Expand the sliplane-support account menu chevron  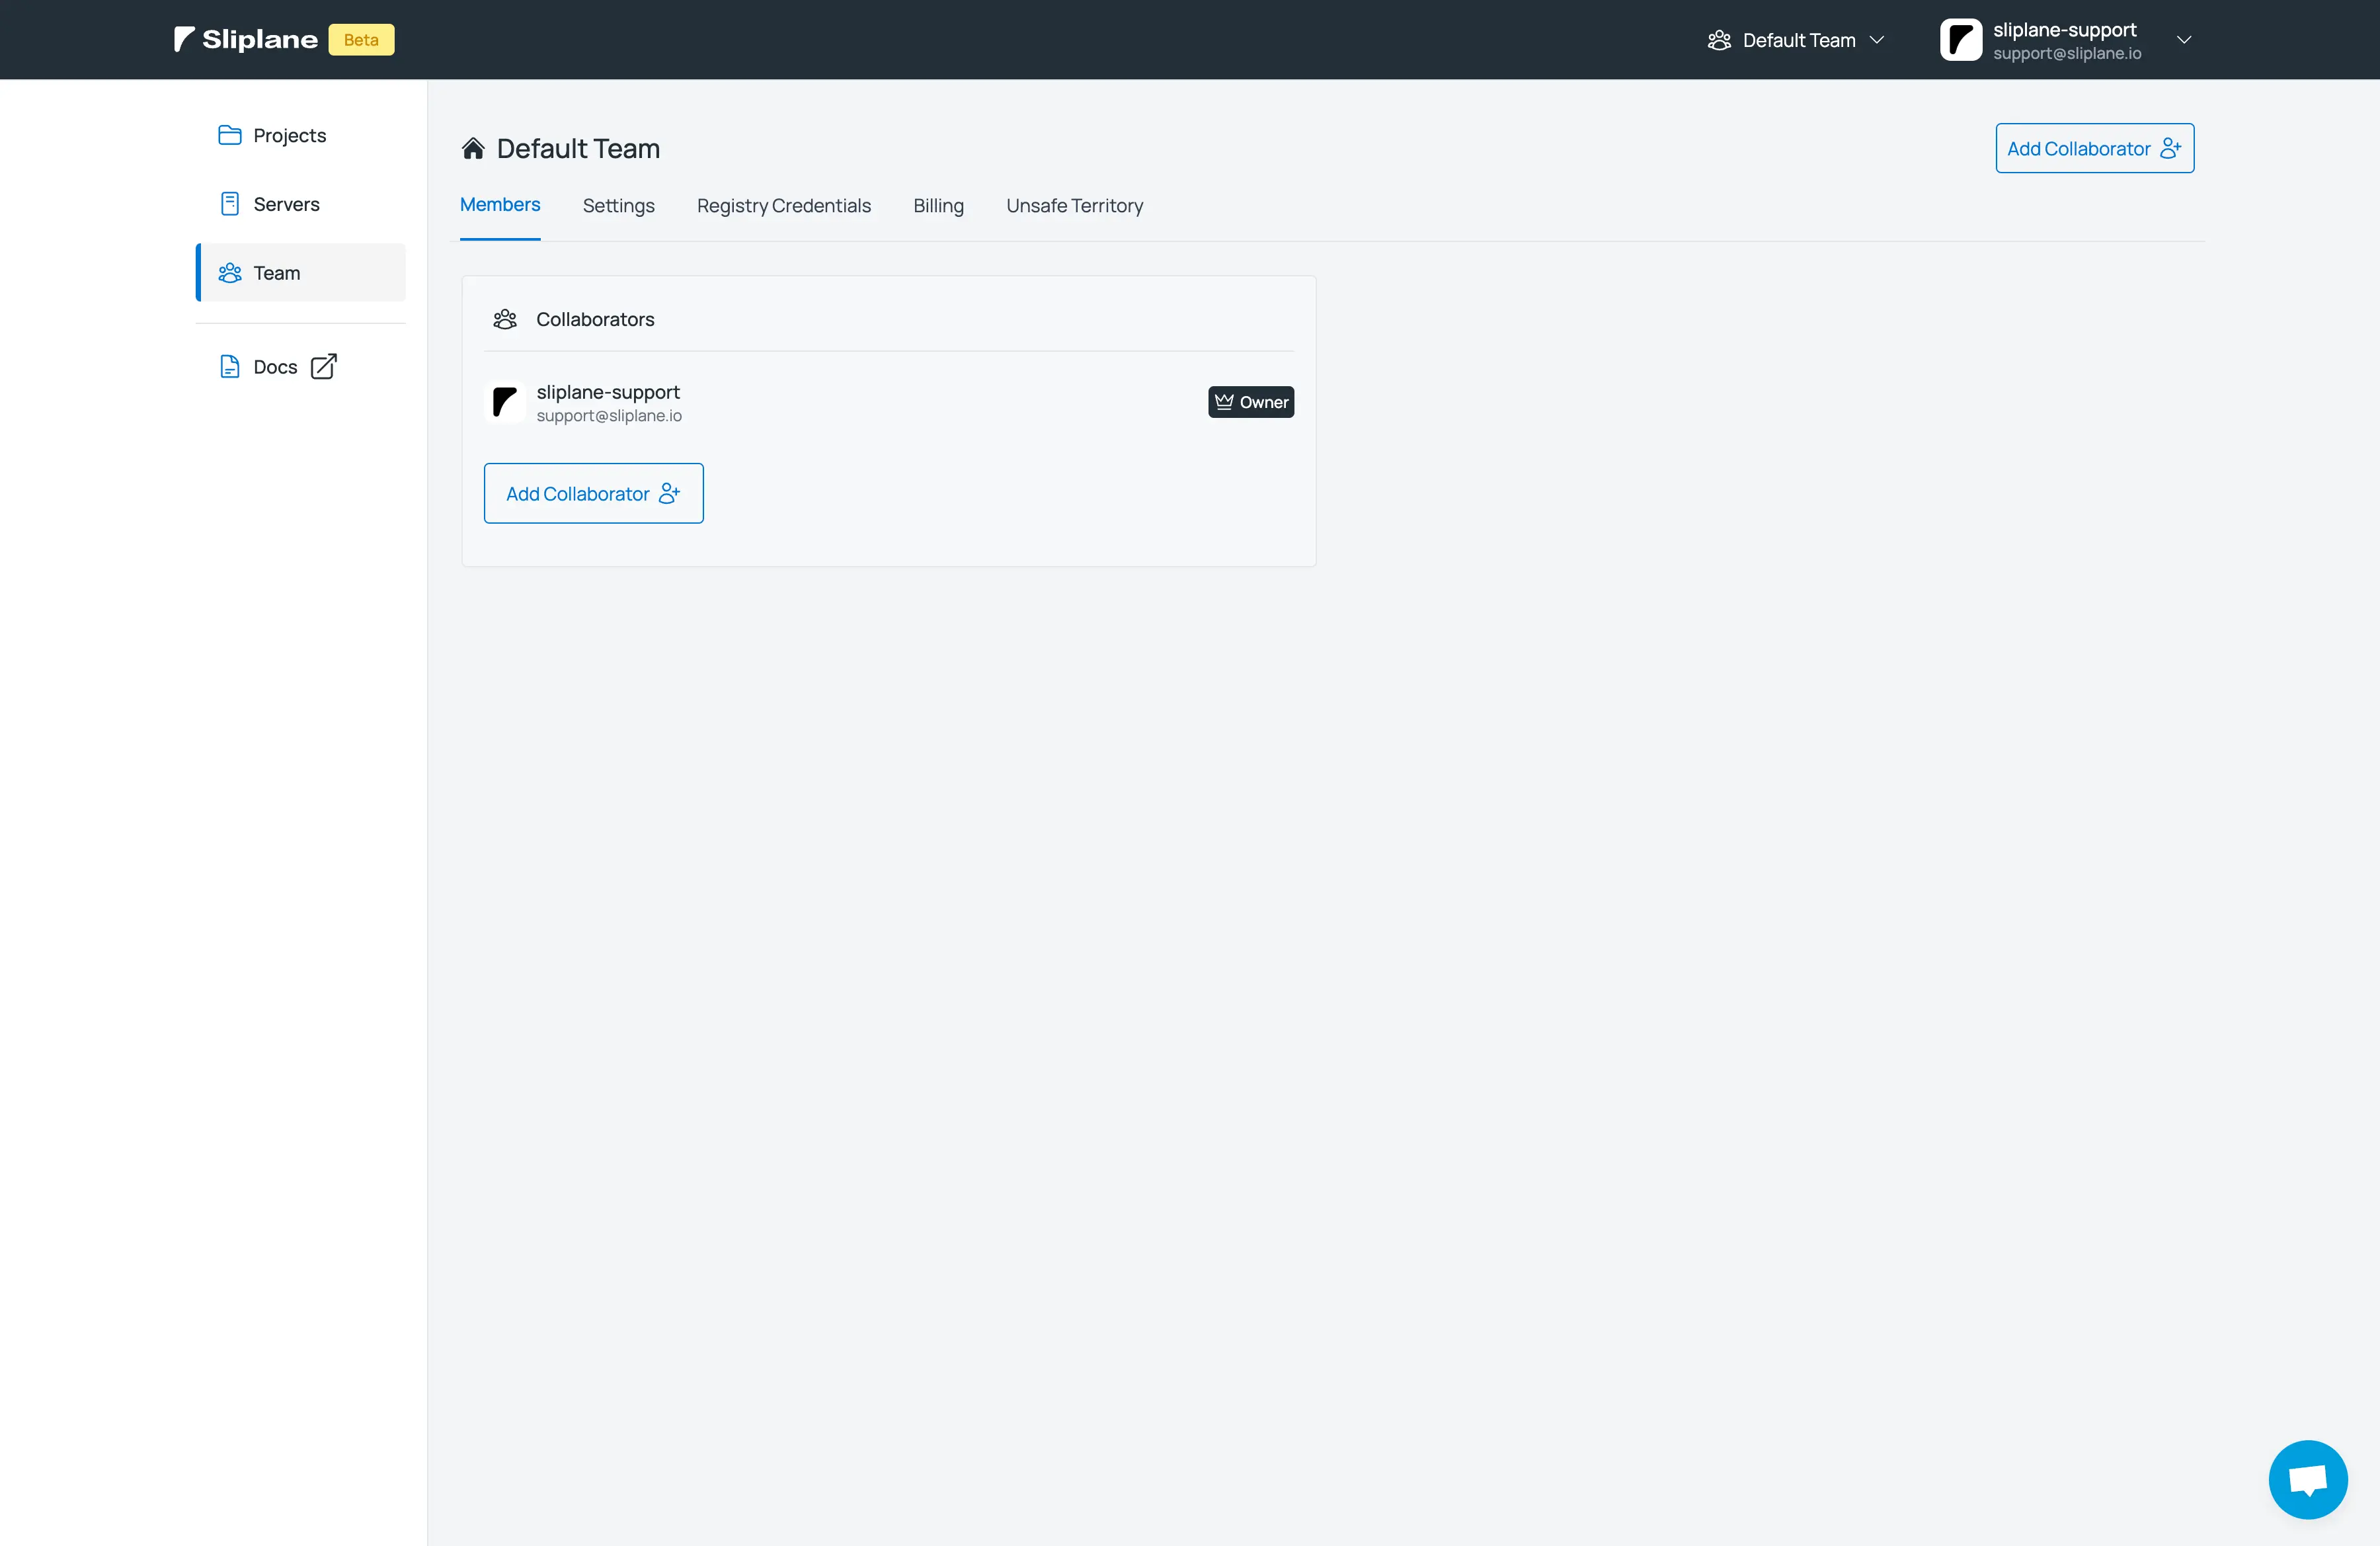2184,40
